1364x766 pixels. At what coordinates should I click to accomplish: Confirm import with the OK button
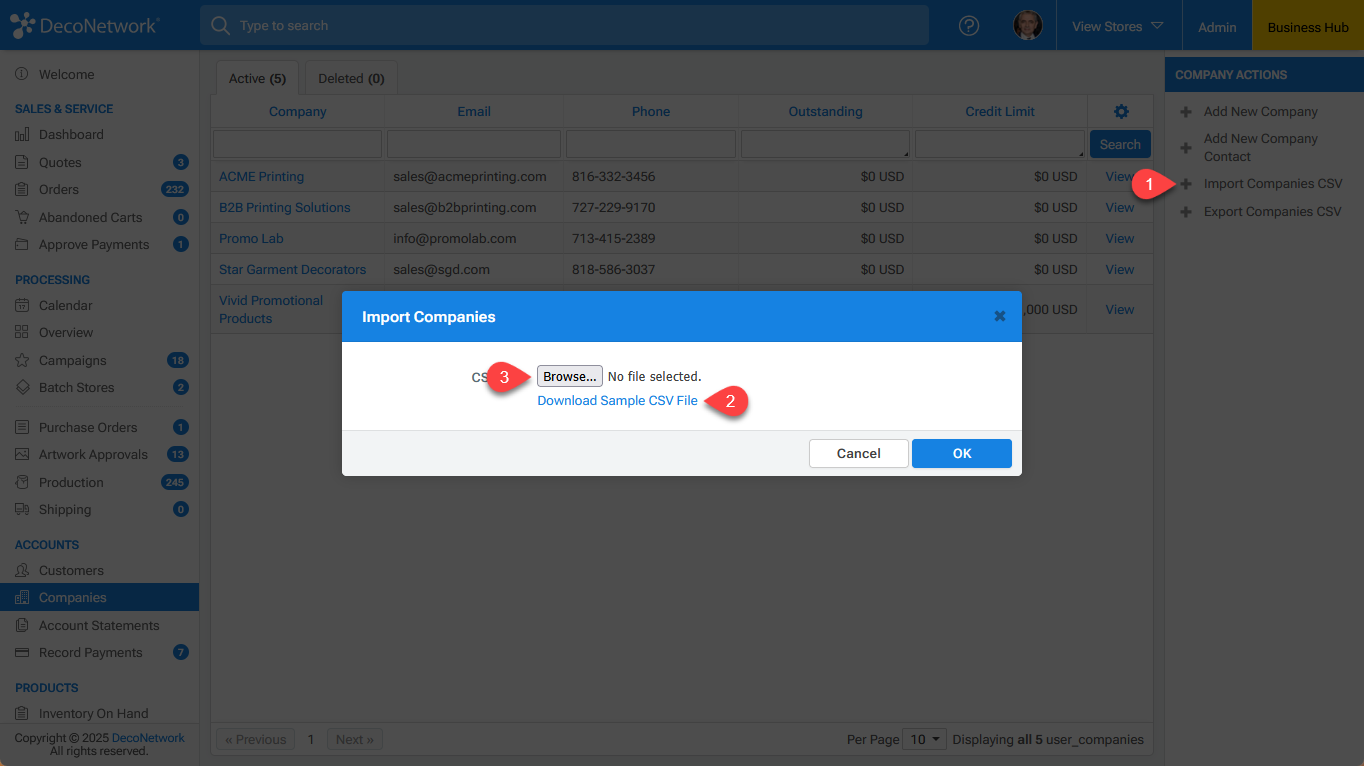(962, 453)
